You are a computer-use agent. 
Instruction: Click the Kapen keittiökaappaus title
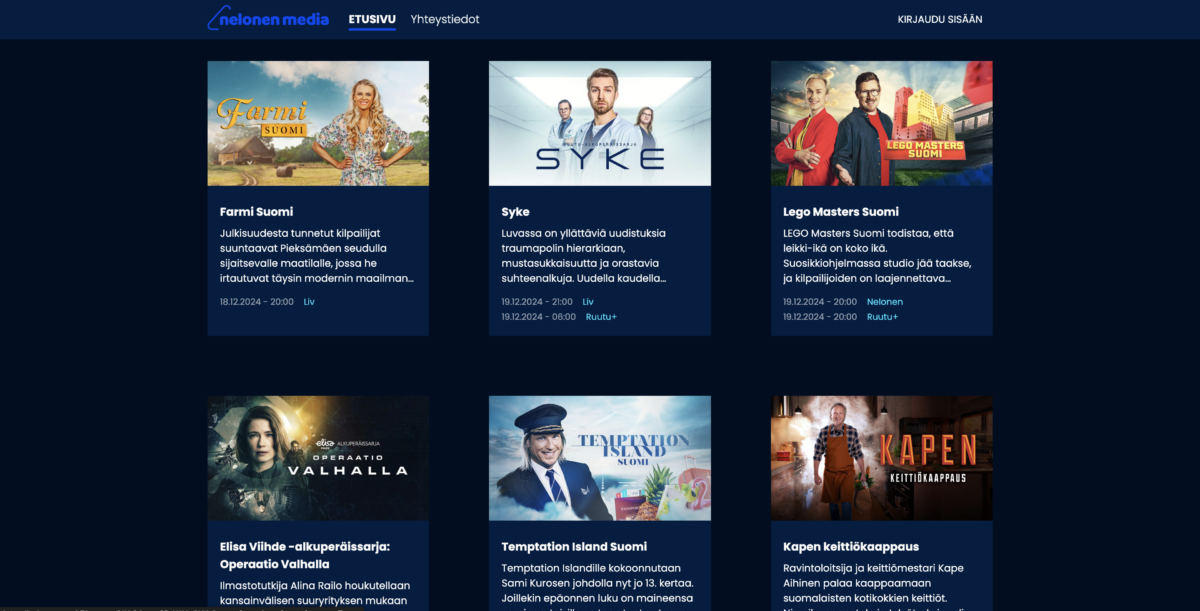tap(851, 547)
